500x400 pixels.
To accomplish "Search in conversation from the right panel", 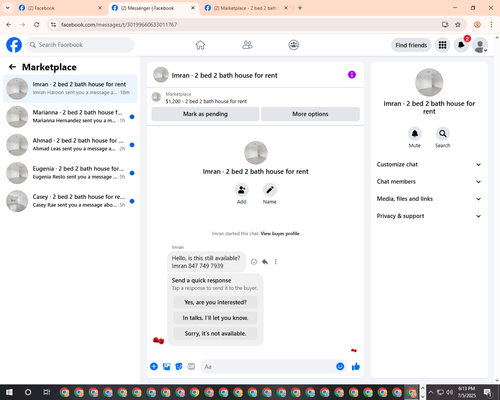I will click(443, 134).
